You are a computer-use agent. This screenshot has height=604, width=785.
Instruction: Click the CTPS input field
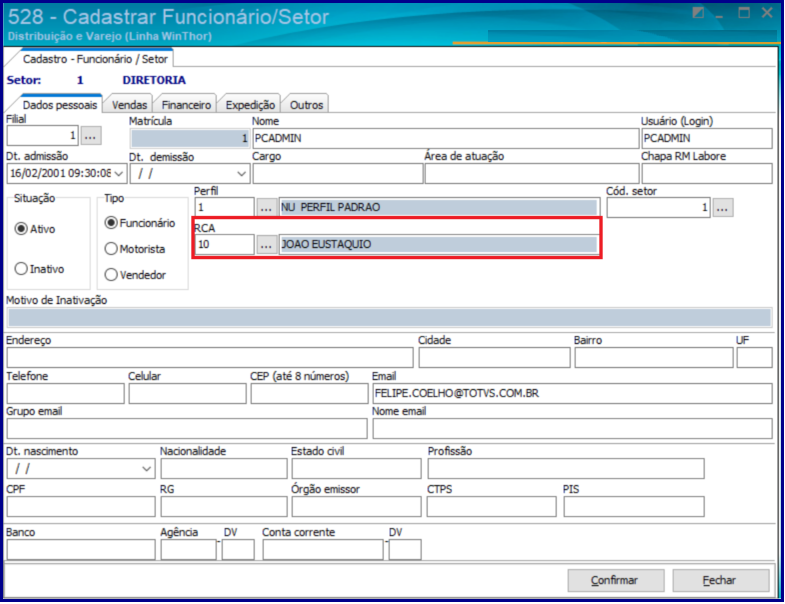click(x=492, y=507)
